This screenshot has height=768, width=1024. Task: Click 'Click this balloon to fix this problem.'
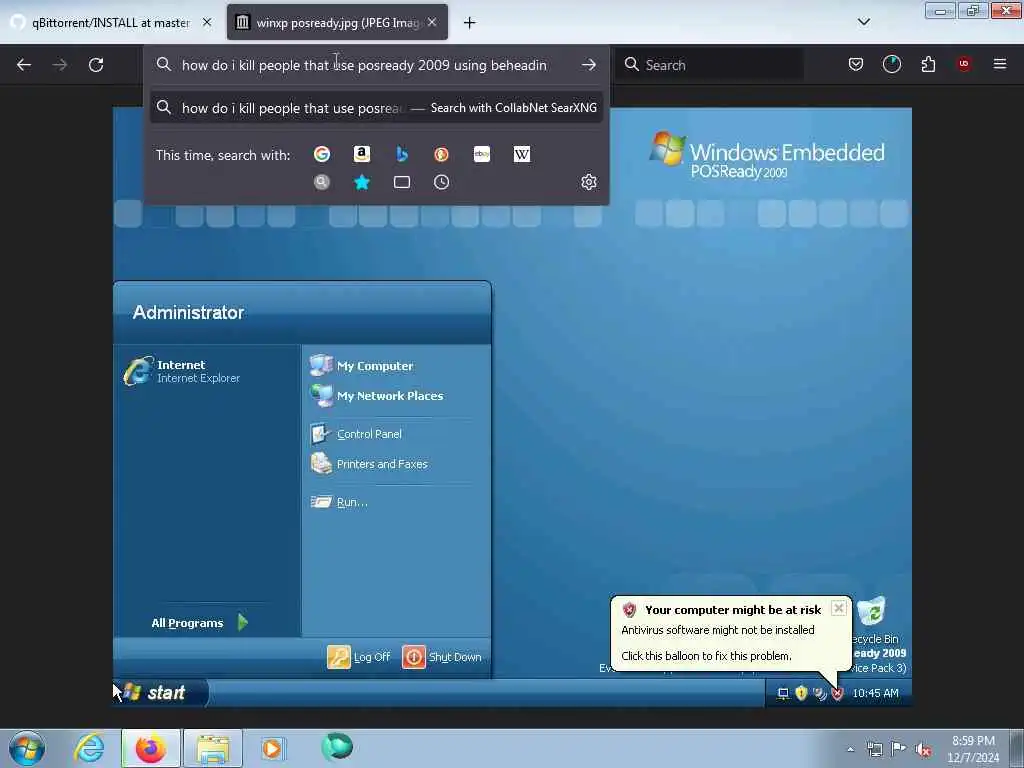click(706, 656)
